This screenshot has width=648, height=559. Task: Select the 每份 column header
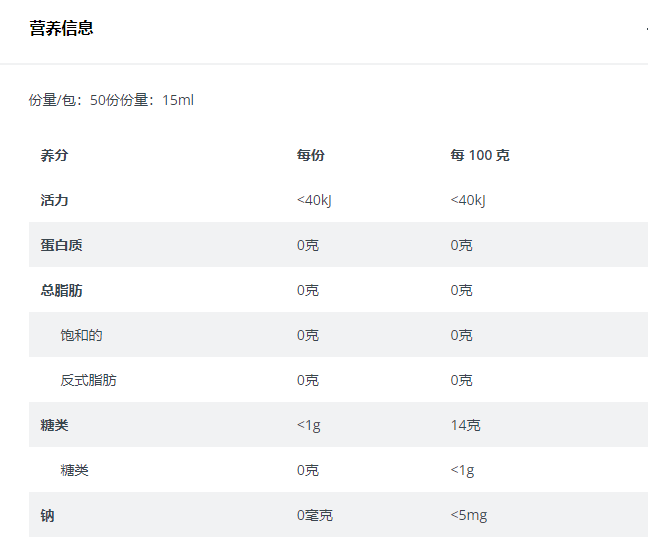310,155
